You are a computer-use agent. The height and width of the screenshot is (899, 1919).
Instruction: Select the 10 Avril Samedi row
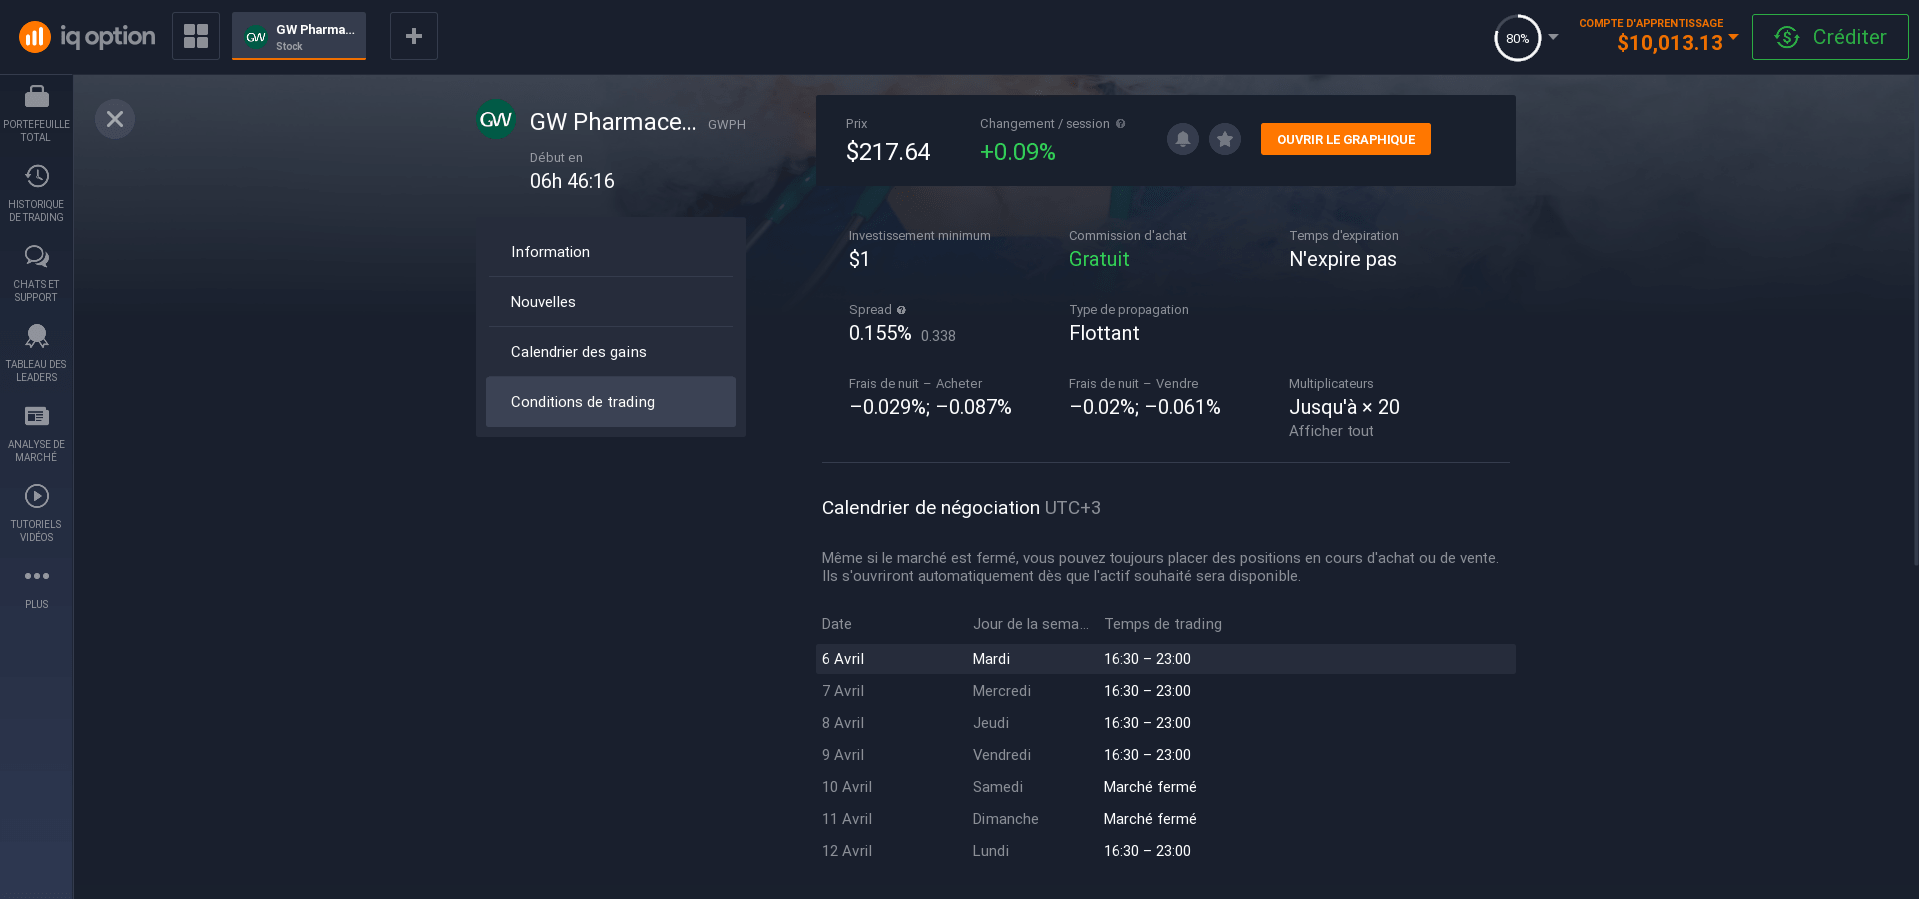click(x=1166, y=787)
